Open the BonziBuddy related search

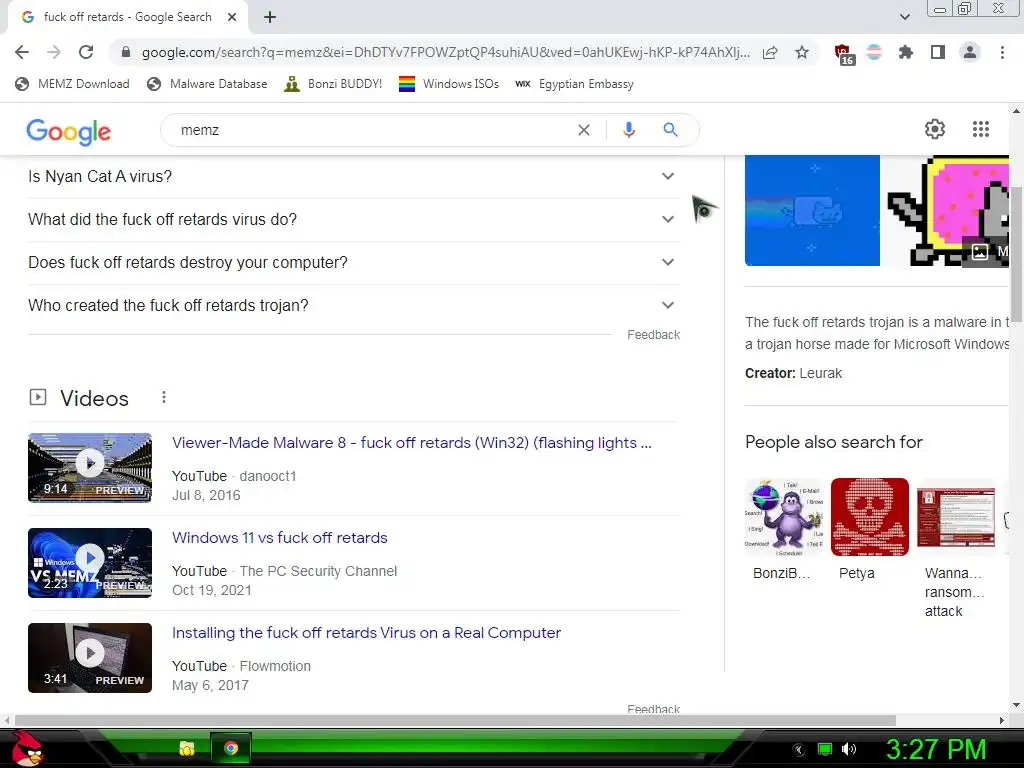click(x=784, y=530)
